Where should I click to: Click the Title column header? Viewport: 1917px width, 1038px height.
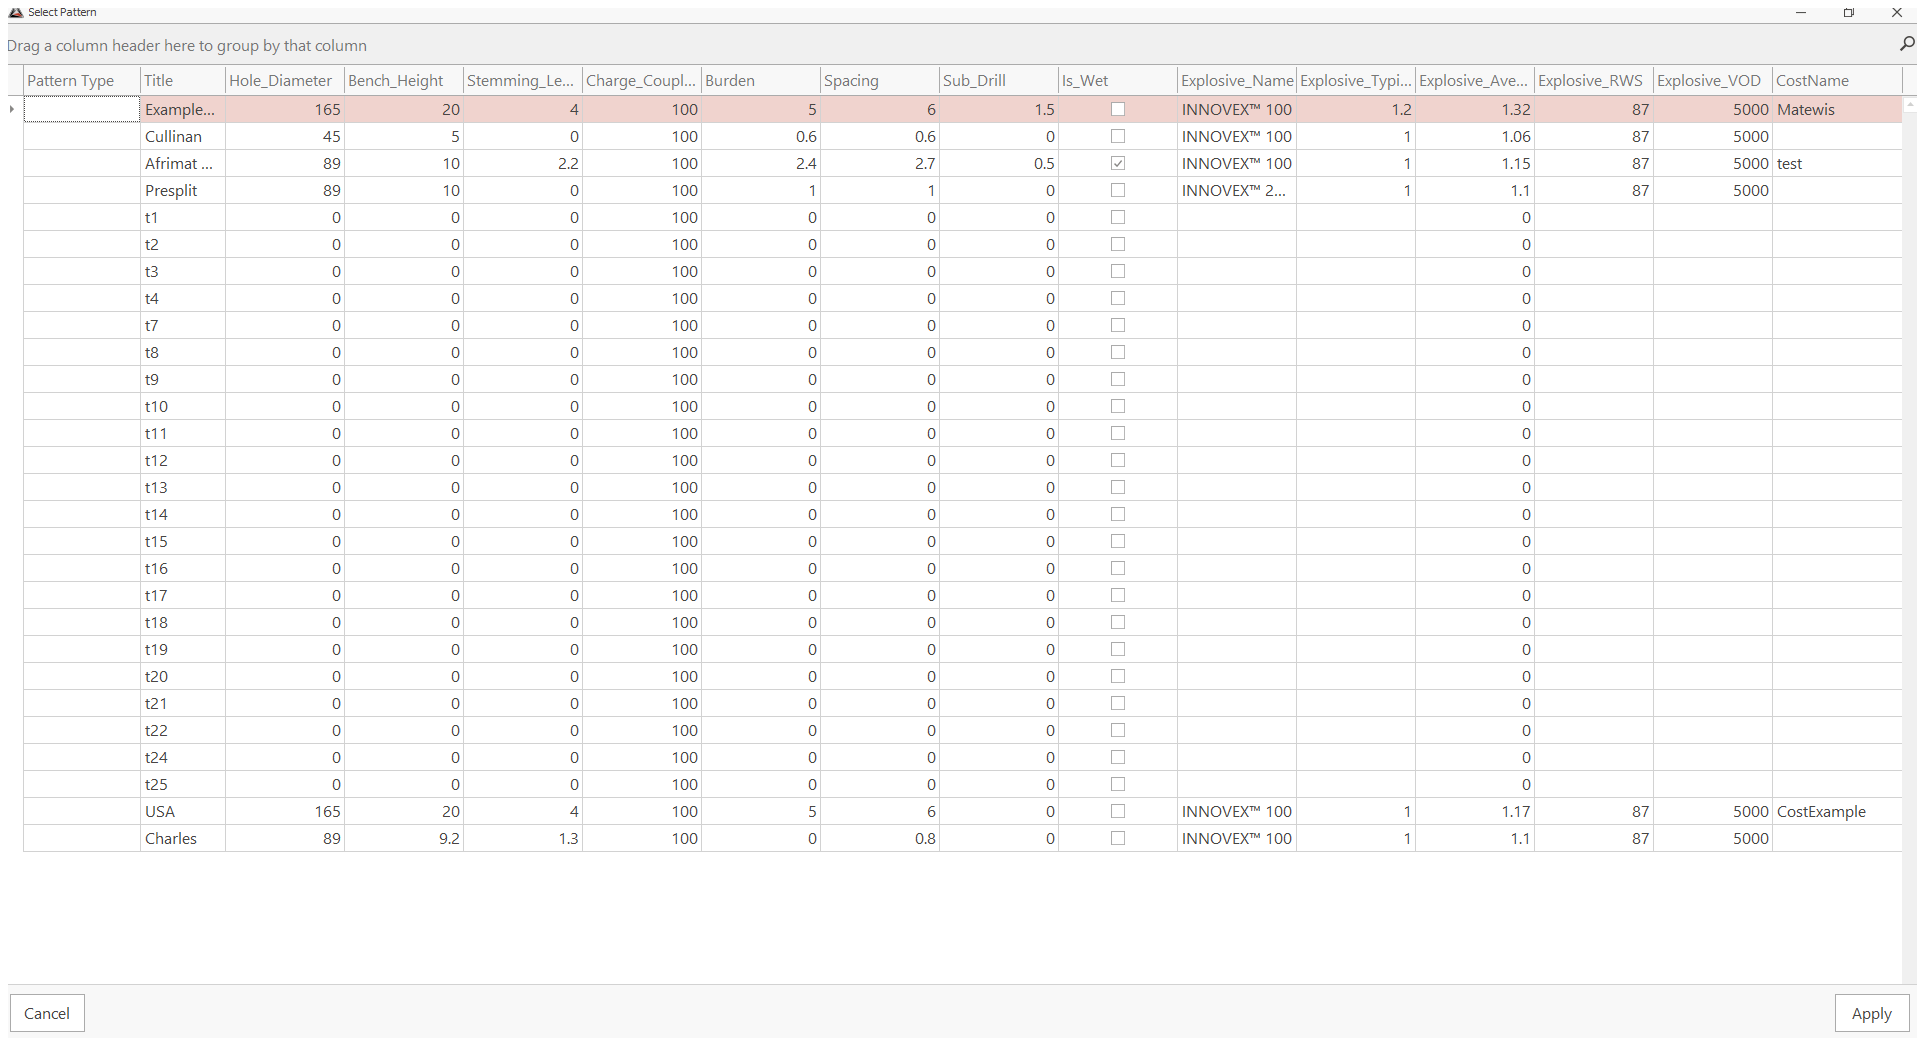[182, 80]
